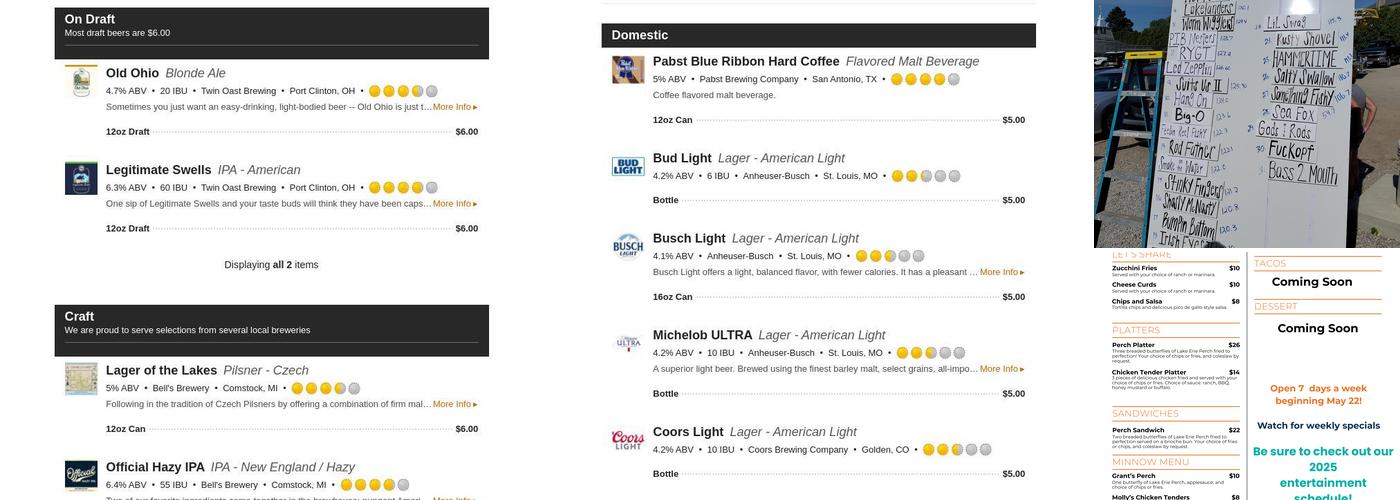
Task: Click the Pabst Blue Ribbon logo
Action: 628,70
